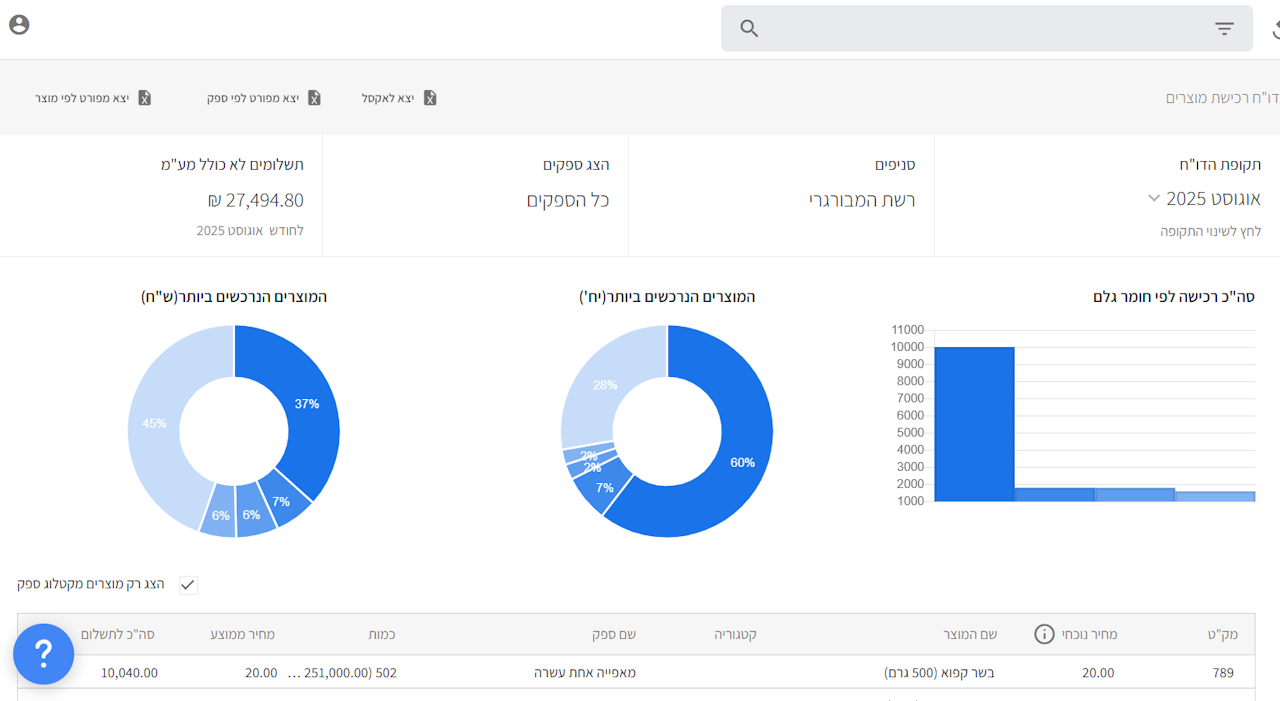Click Excel icon beside יצא מפורט לפי ספק
The height and width of the screenshot is (701, 1280).
(x=314, y=98)
